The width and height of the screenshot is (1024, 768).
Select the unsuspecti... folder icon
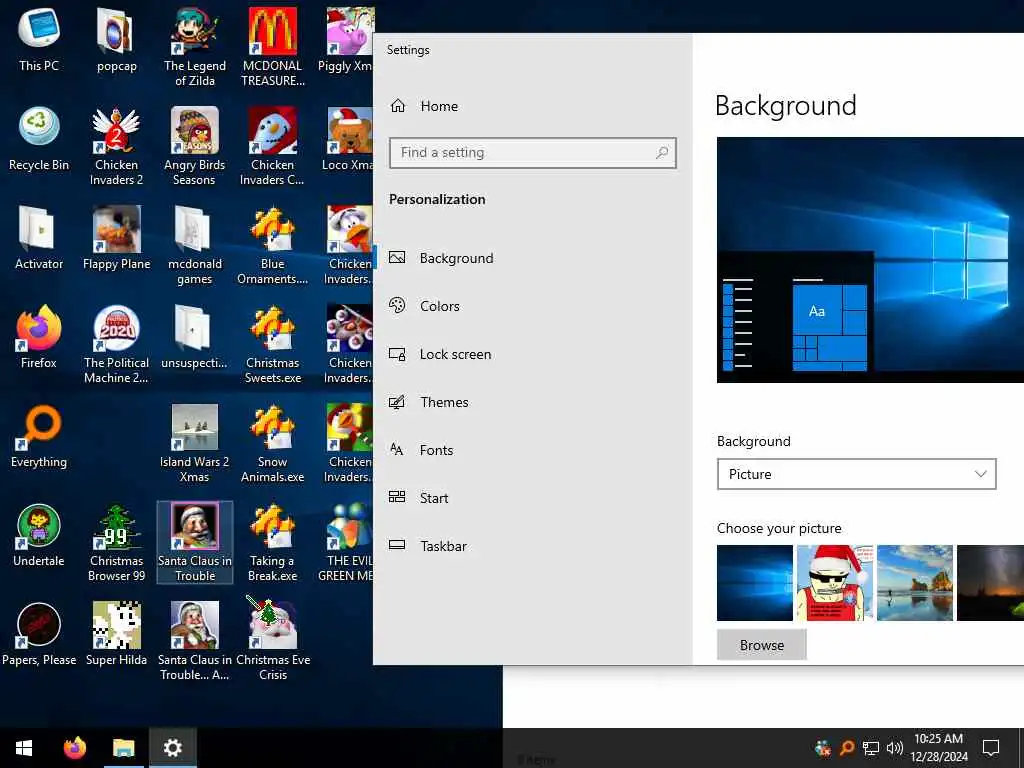pos(195,338)
